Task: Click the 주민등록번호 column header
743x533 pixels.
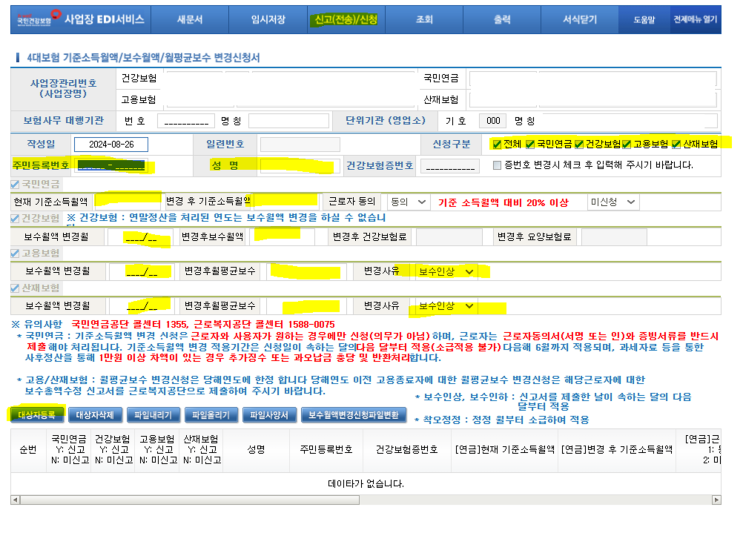Action: point(326,450)
